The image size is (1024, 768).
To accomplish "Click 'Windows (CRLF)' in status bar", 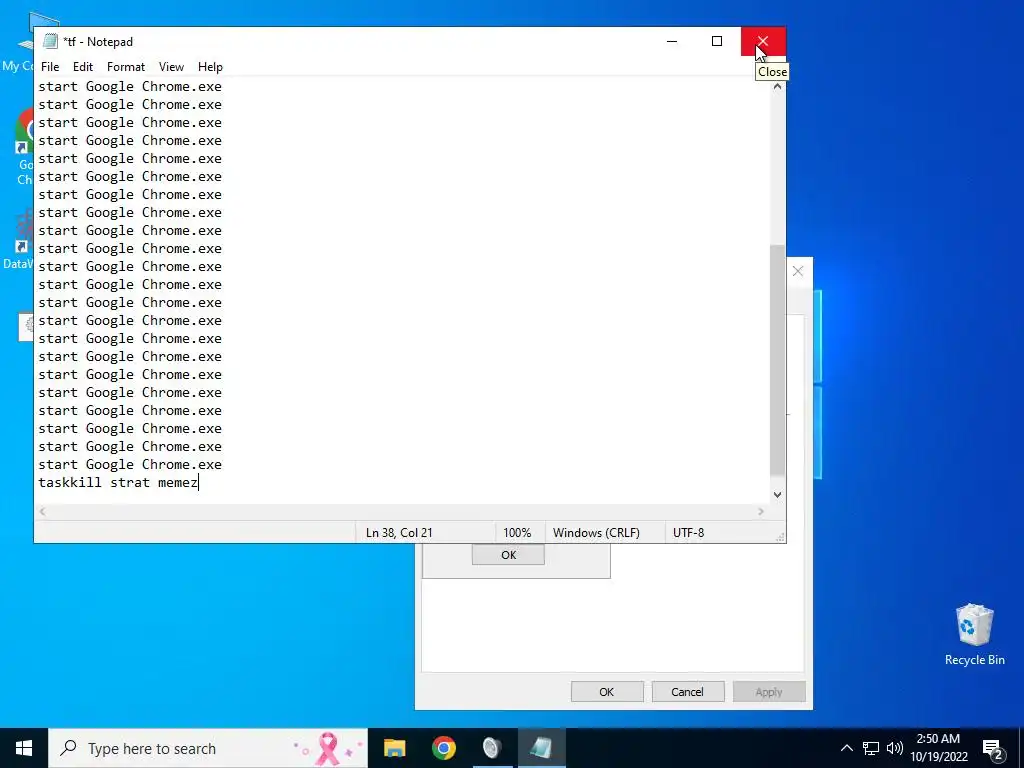I will click(596, 533).
